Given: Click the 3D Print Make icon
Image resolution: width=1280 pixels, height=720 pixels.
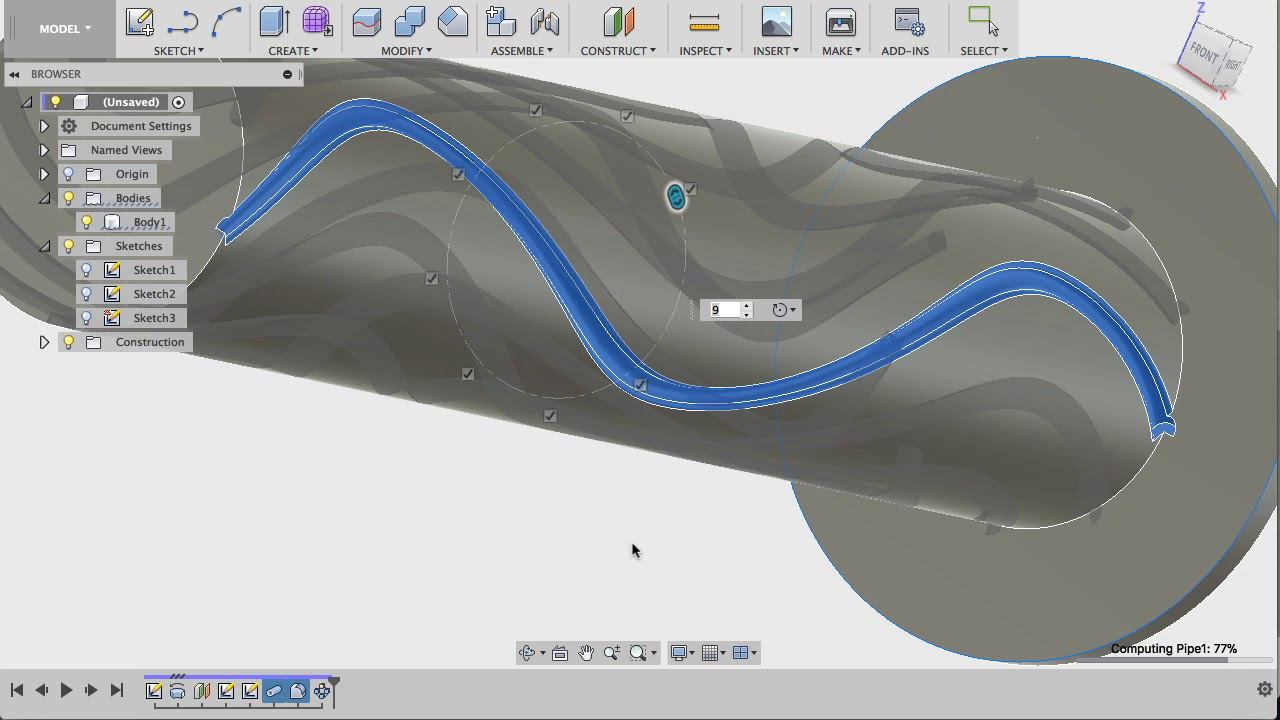Looking at the screenshot, I should pos(841,22).
